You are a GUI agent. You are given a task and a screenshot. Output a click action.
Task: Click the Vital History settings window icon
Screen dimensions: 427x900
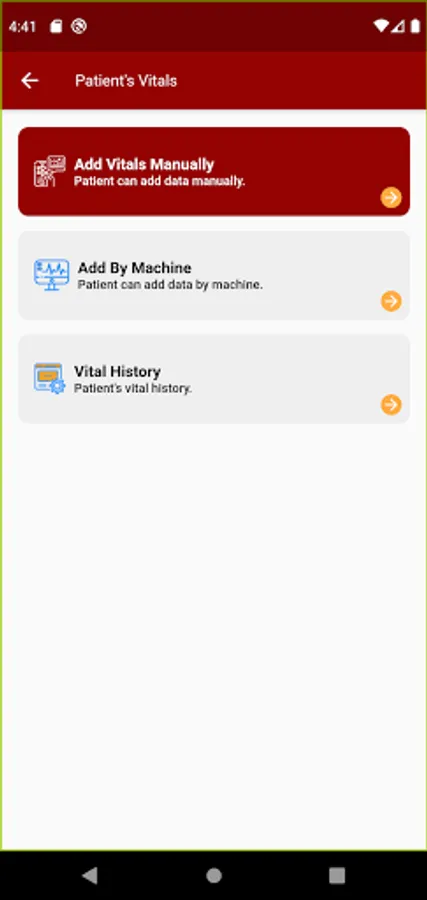click(49, 378)
